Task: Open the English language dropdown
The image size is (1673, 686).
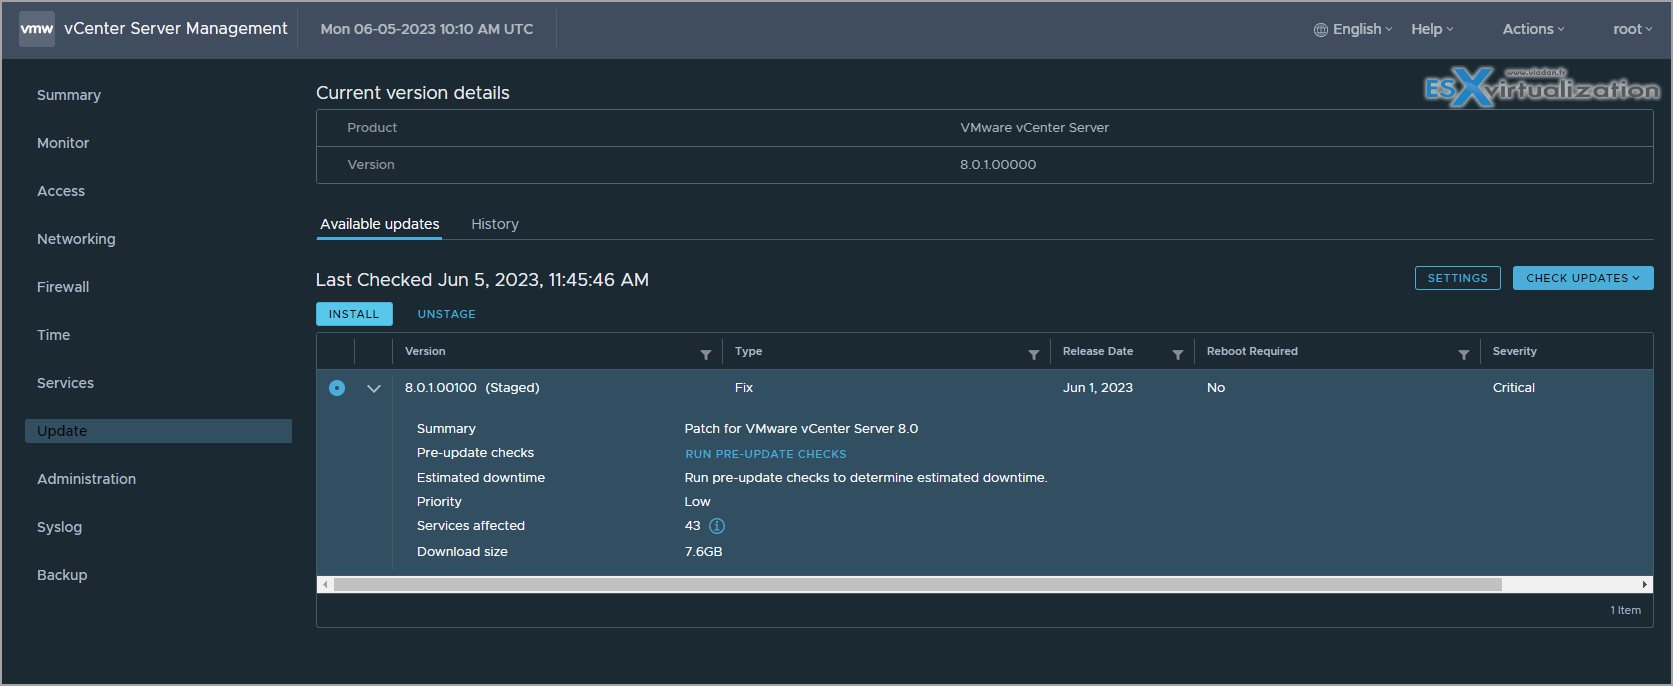Action: 1363,30
